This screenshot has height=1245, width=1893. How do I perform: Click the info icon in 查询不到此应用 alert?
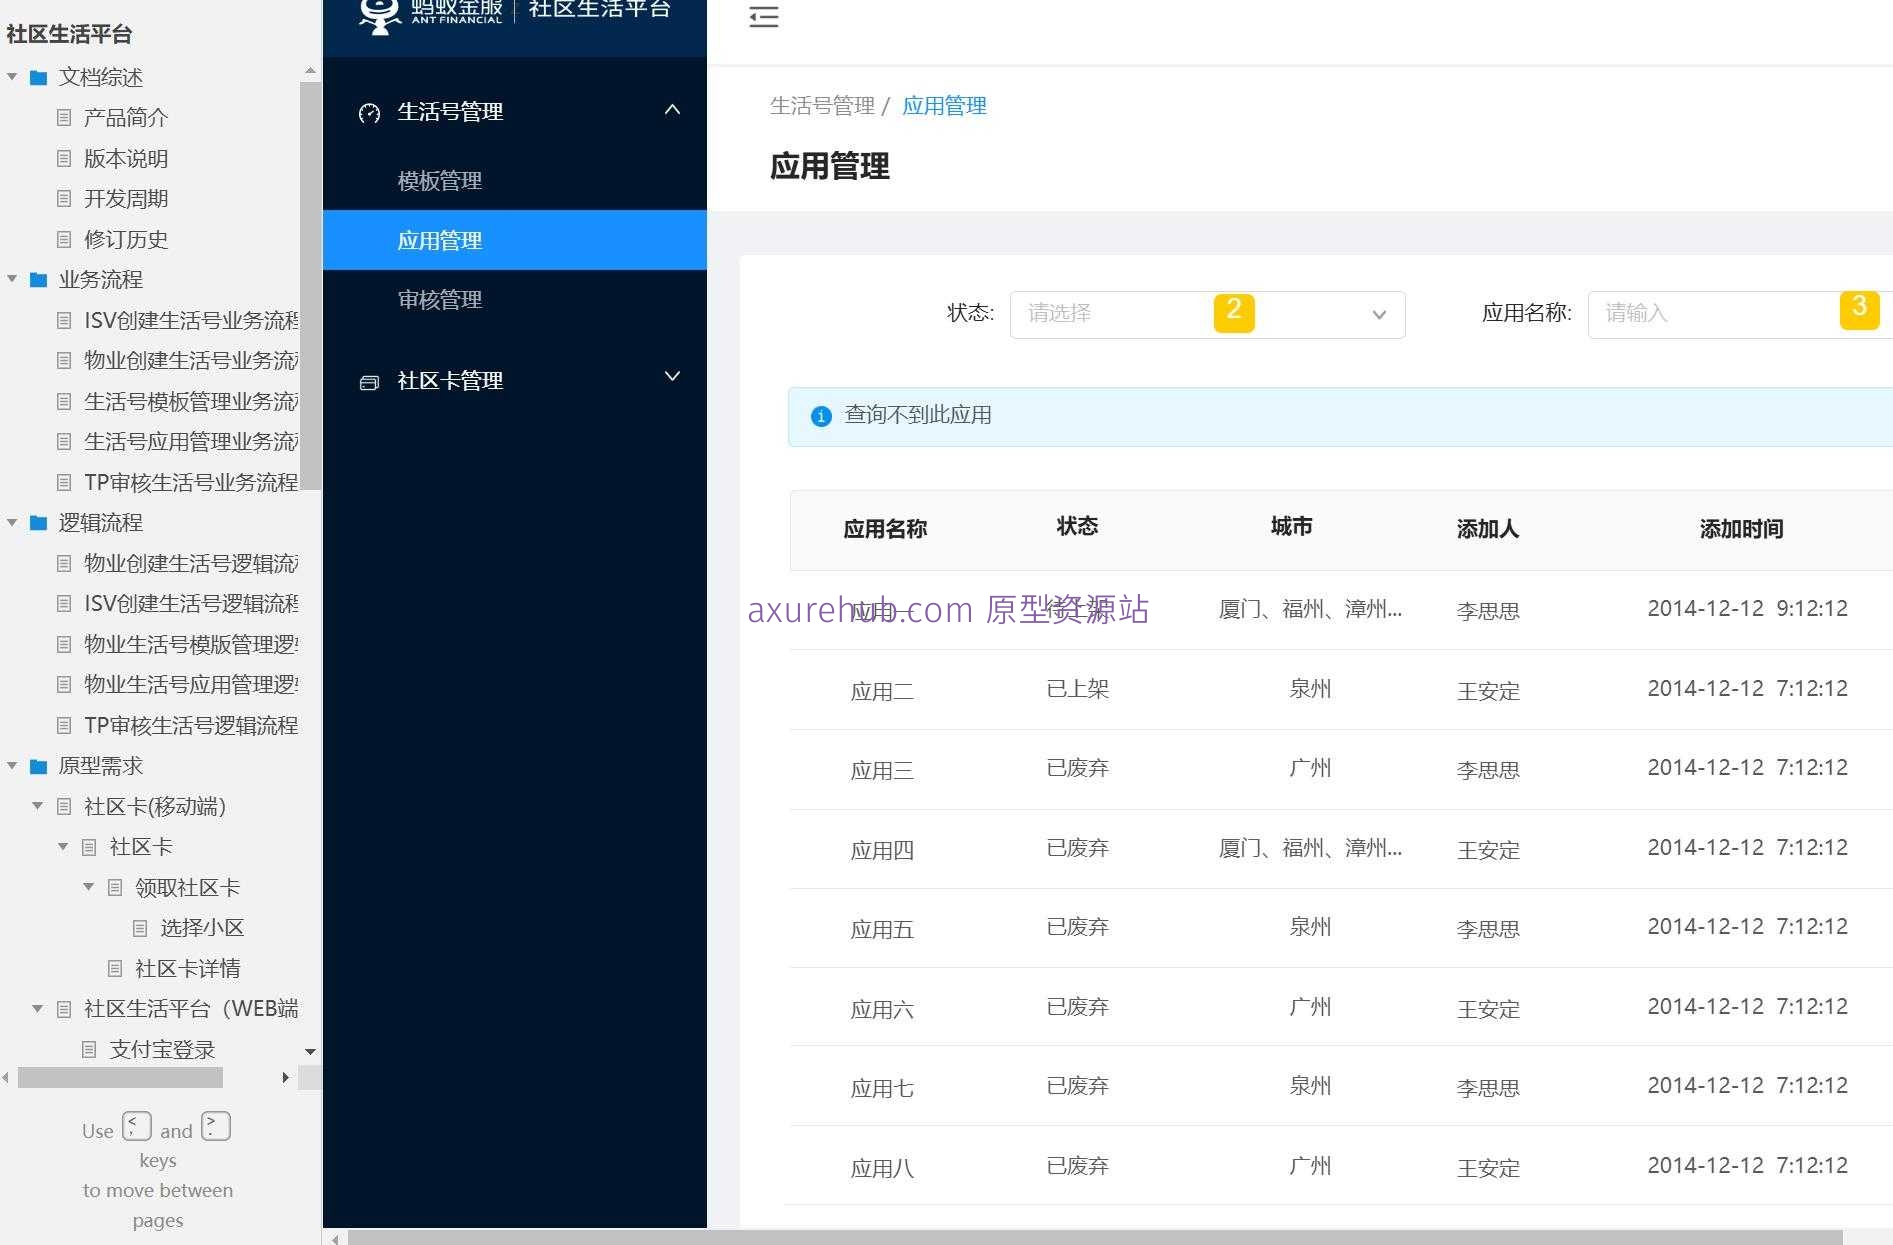[821, 417]
